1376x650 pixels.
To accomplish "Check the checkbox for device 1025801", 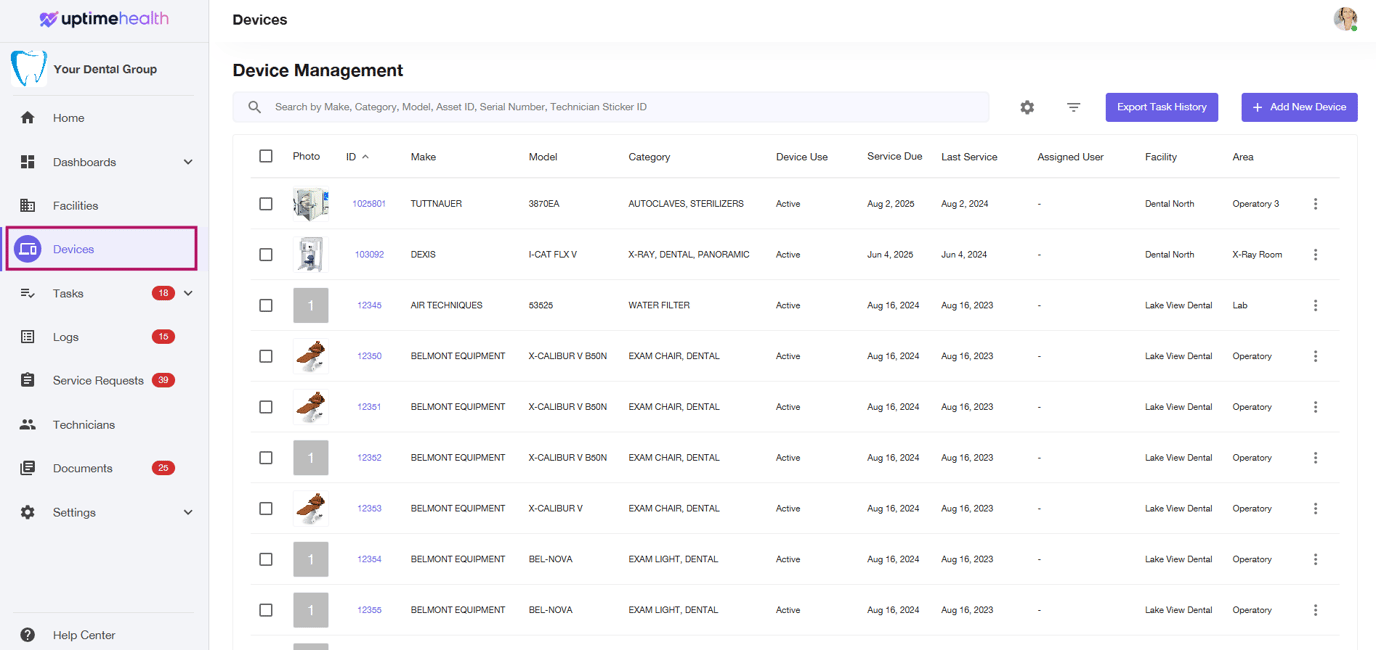I will pyautogui.click(x=266, y=203).
